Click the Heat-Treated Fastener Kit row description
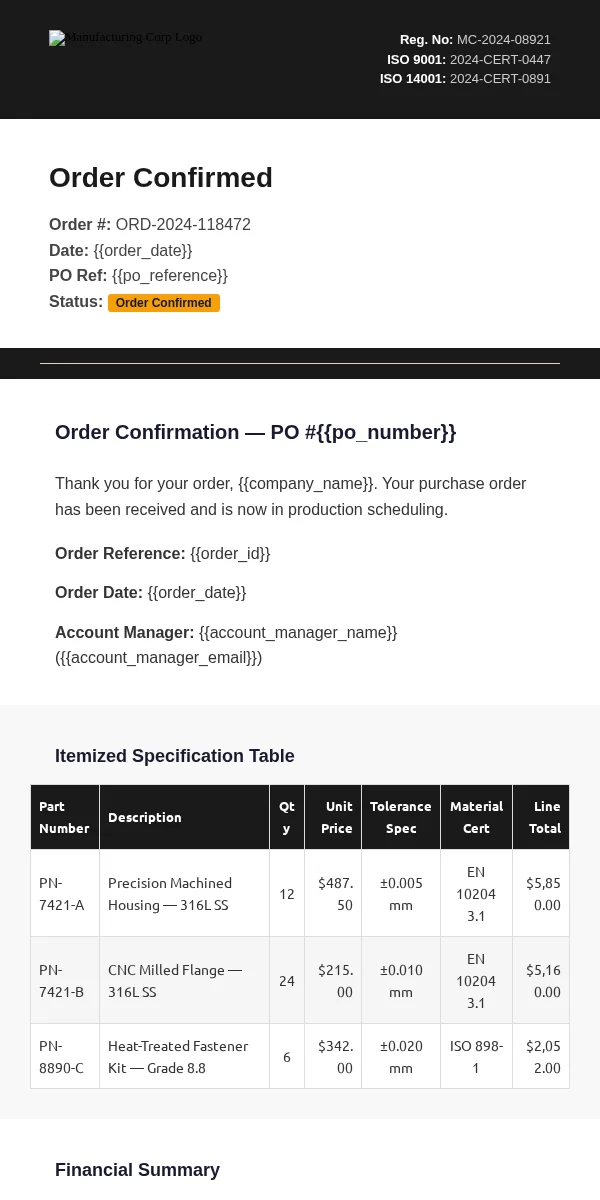 click(185, 1057)
